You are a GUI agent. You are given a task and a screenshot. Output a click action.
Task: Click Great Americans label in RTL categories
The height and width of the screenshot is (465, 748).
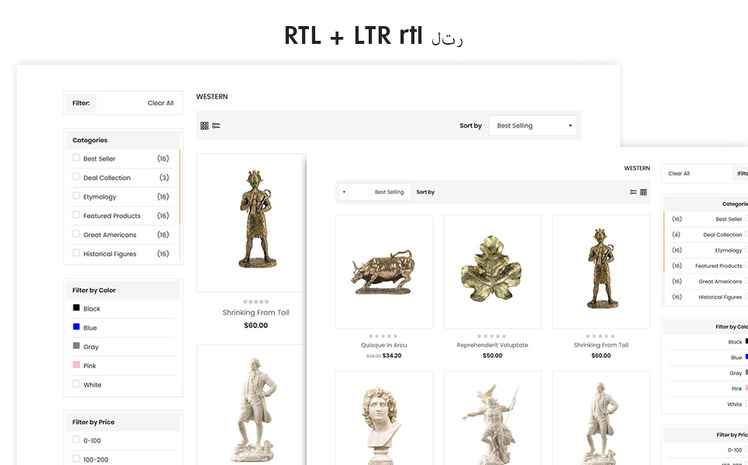click(x=720, y=281)
